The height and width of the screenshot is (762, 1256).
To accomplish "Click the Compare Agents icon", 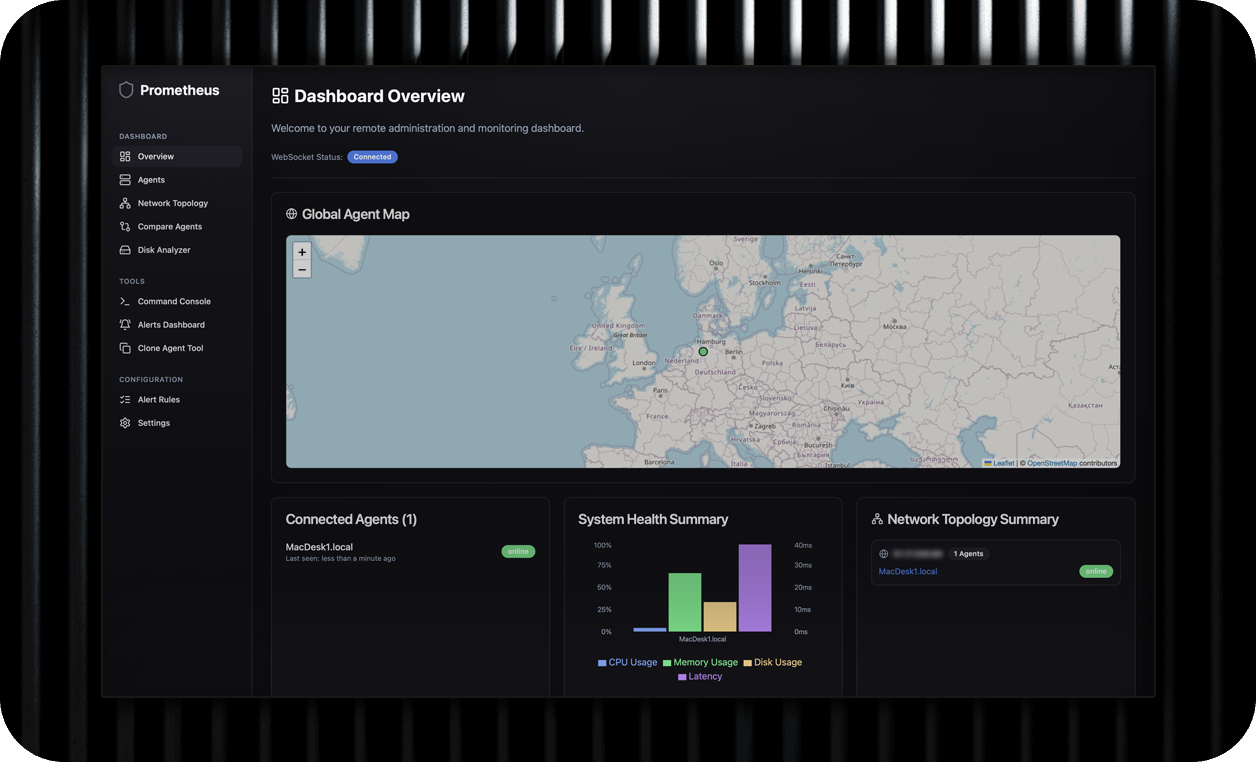I will [x=124, y=226].
